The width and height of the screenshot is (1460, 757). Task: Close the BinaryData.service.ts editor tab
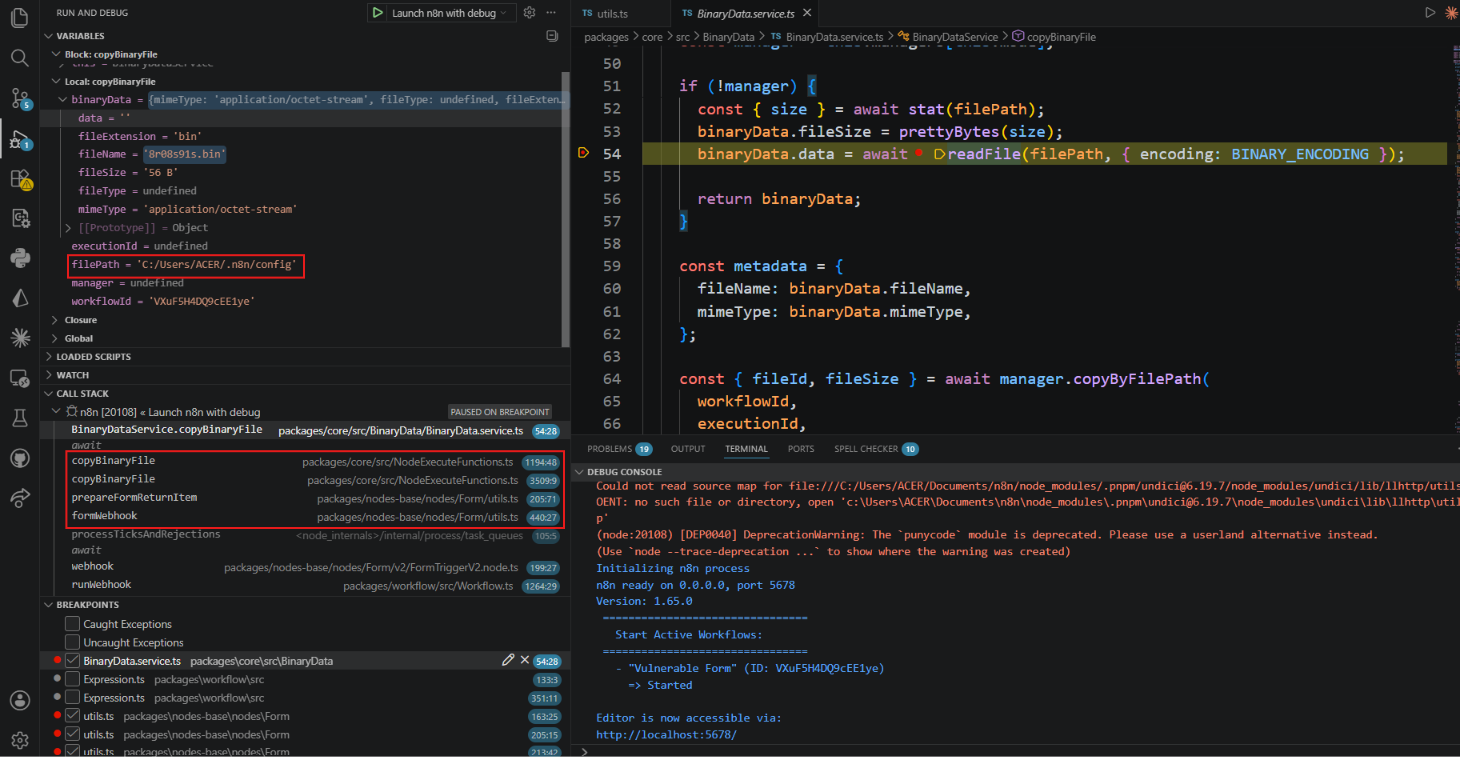pos(806,14)
